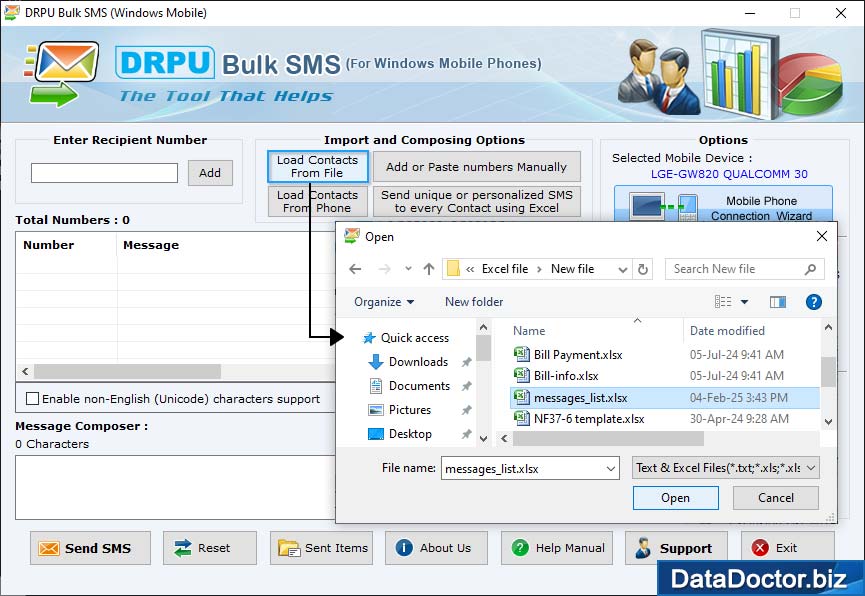Click New folder in dialog toolbar

pyautogui.click(x=474, y=302)
